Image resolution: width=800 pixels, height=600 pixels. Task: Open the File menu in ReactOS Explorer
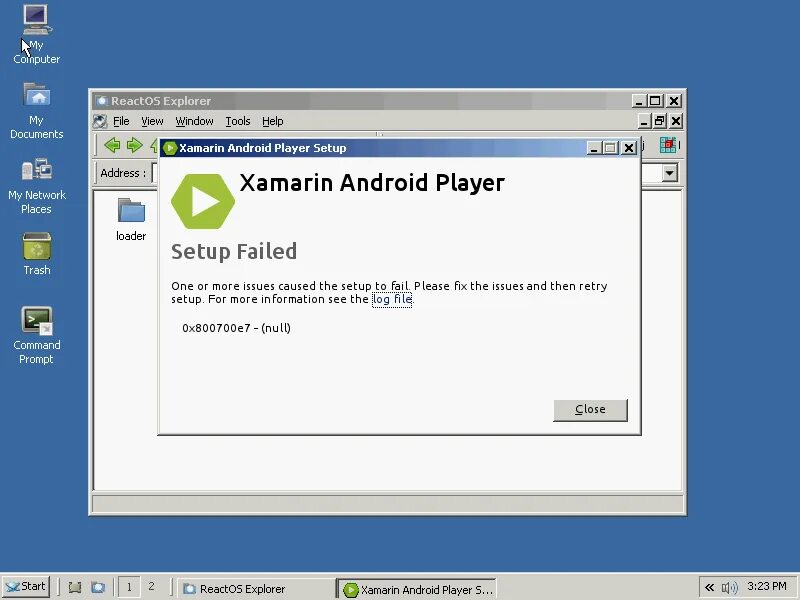121,121
